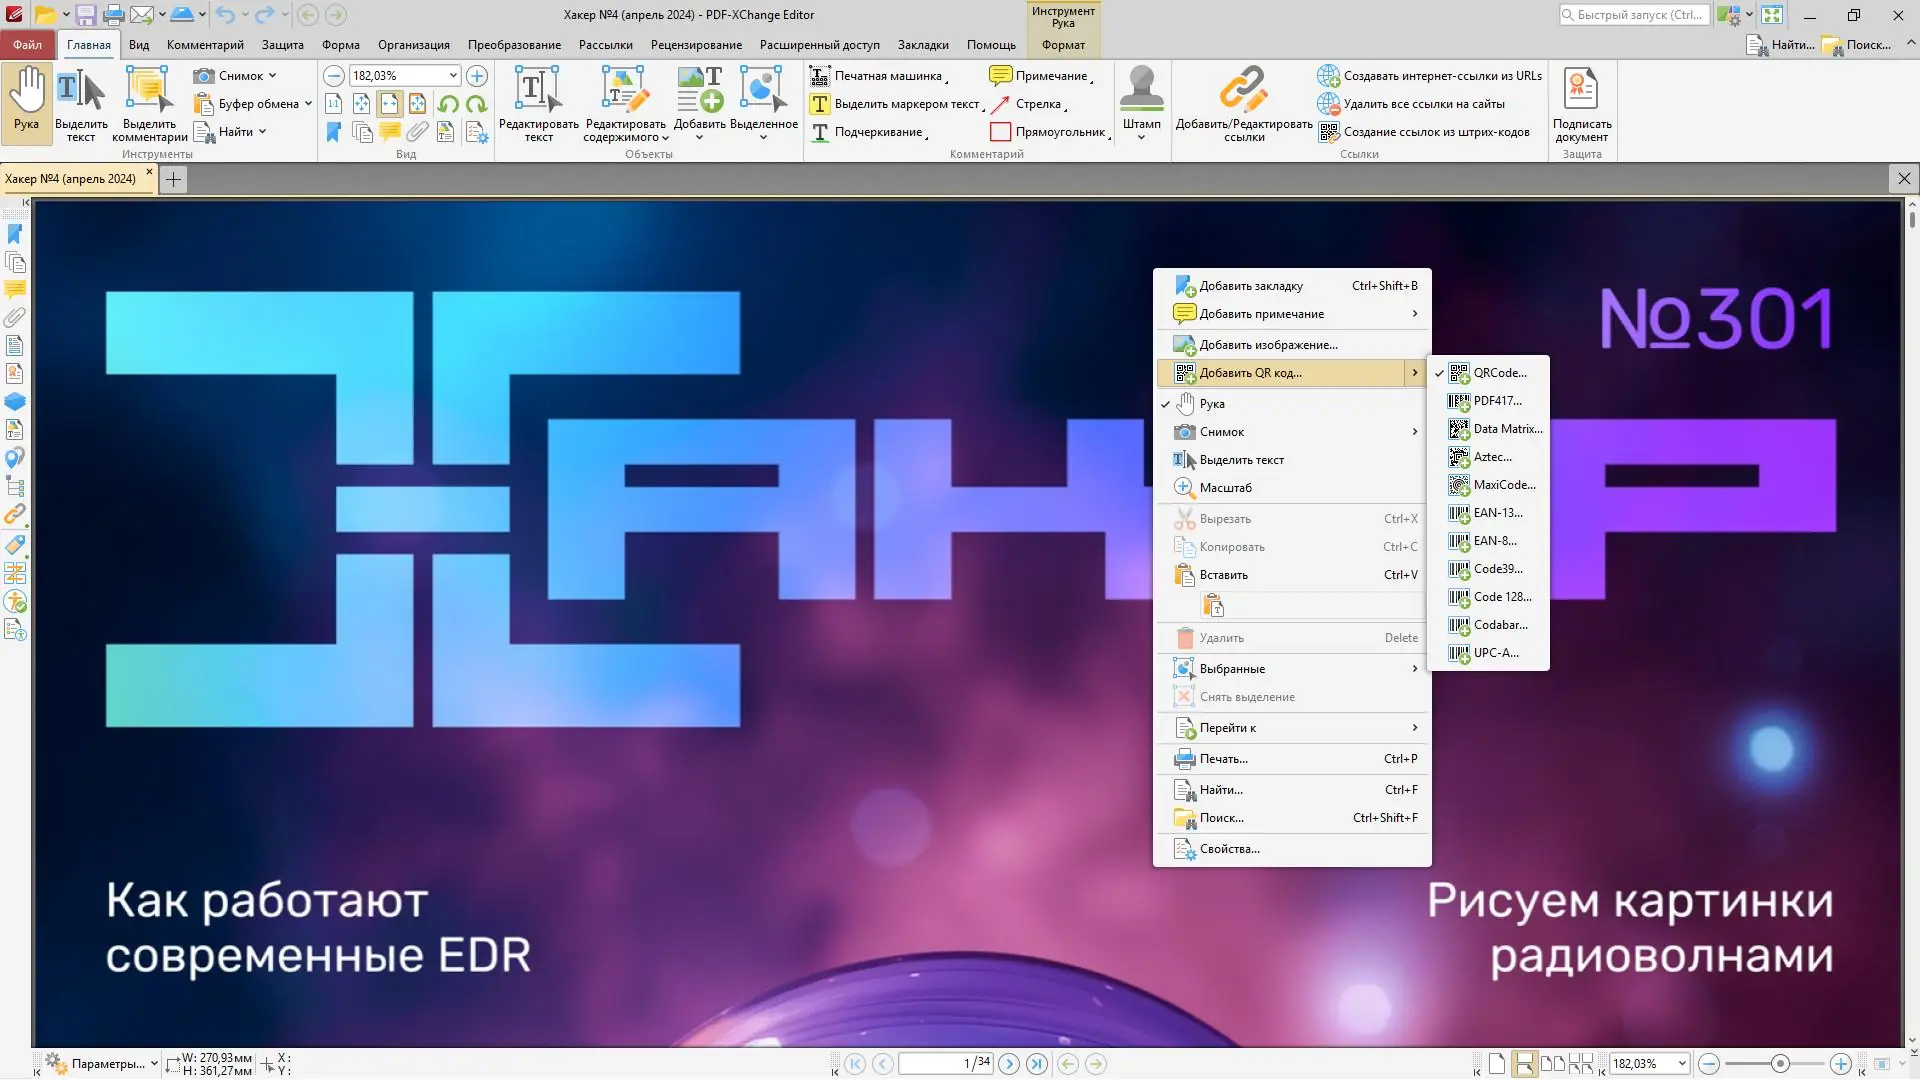Click the Stamp (Штамп) tool icon
Image resolution: width=1920 pixels, height=1080 pixels.
[x=1141, y=90]
